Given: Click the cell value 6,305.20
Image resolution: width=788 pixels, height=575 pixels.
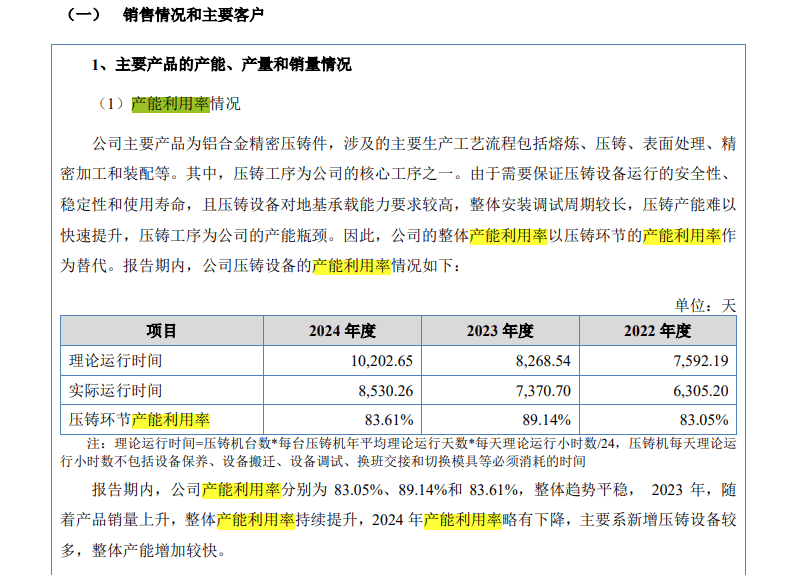Looking at the screenshot, I should coord(698,390).
